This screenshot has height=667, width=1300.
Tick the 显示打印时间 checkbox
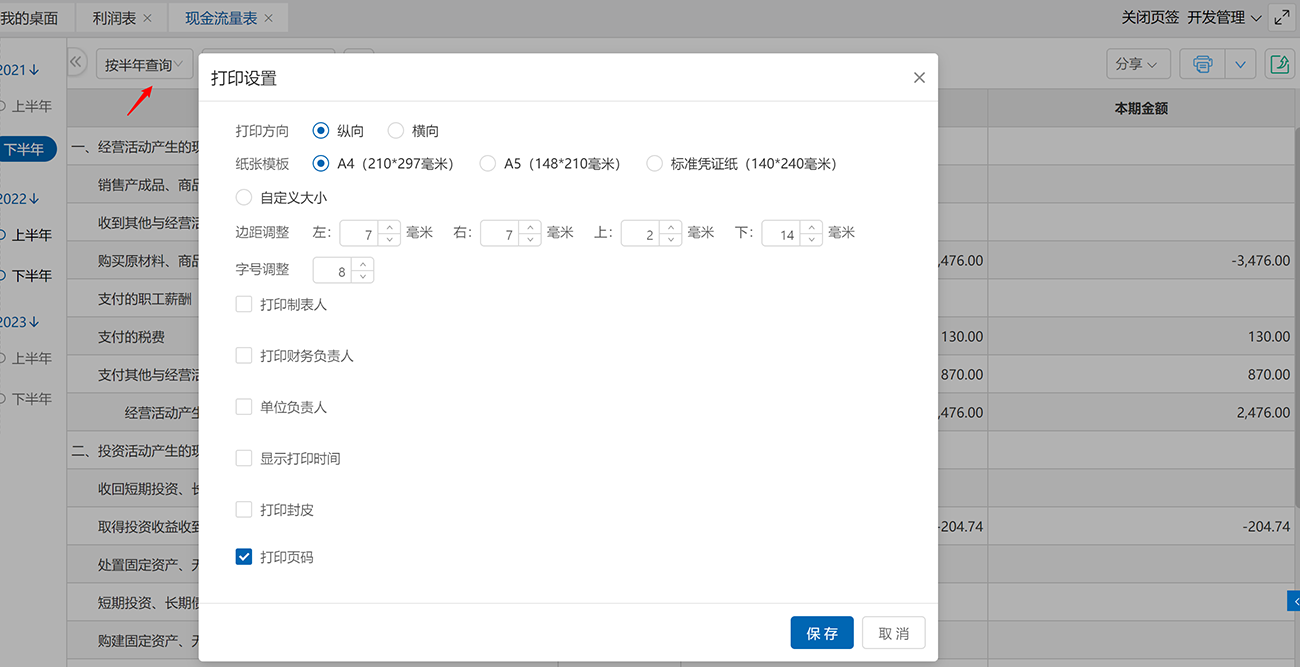[244, 458]
